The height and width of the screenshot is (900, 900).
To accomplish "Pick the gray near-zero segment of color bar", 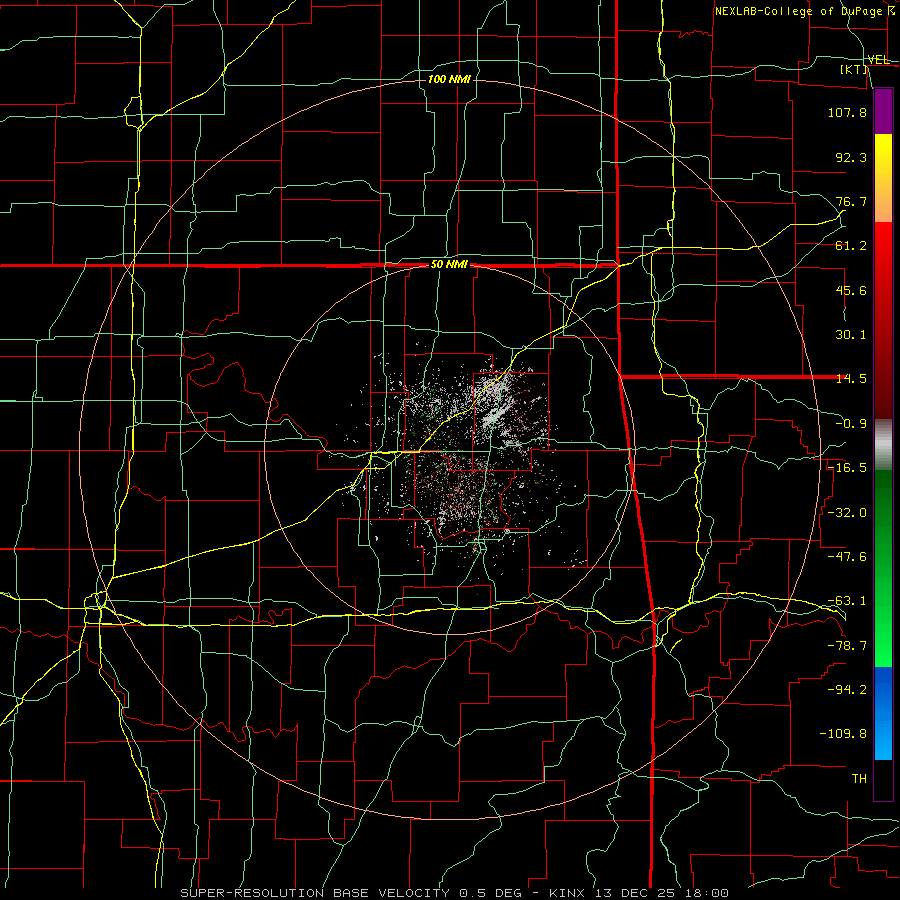I will [883, 445].
